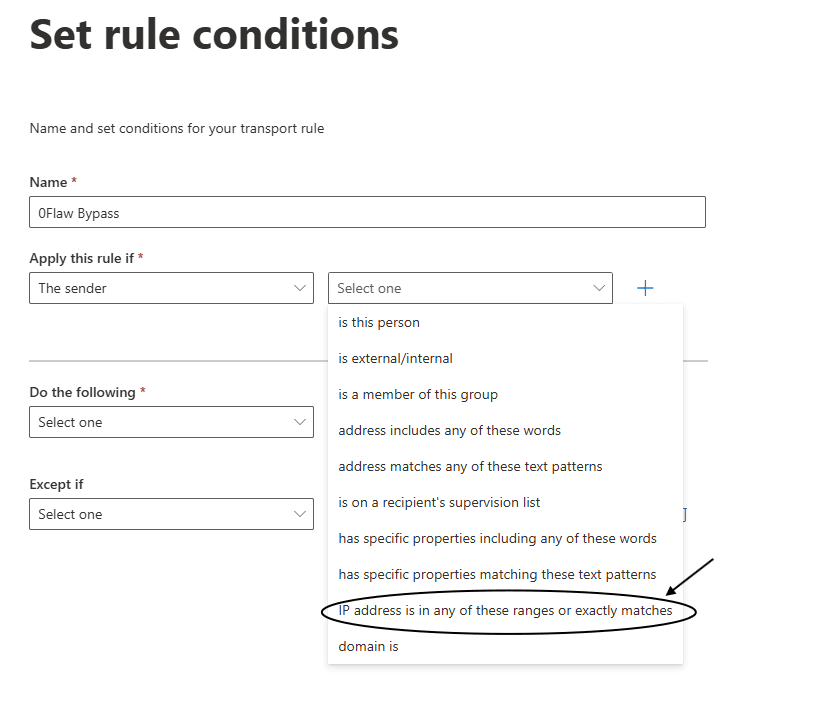
Task: Click the plus icon to add another condition
Action: click(645, 288)
